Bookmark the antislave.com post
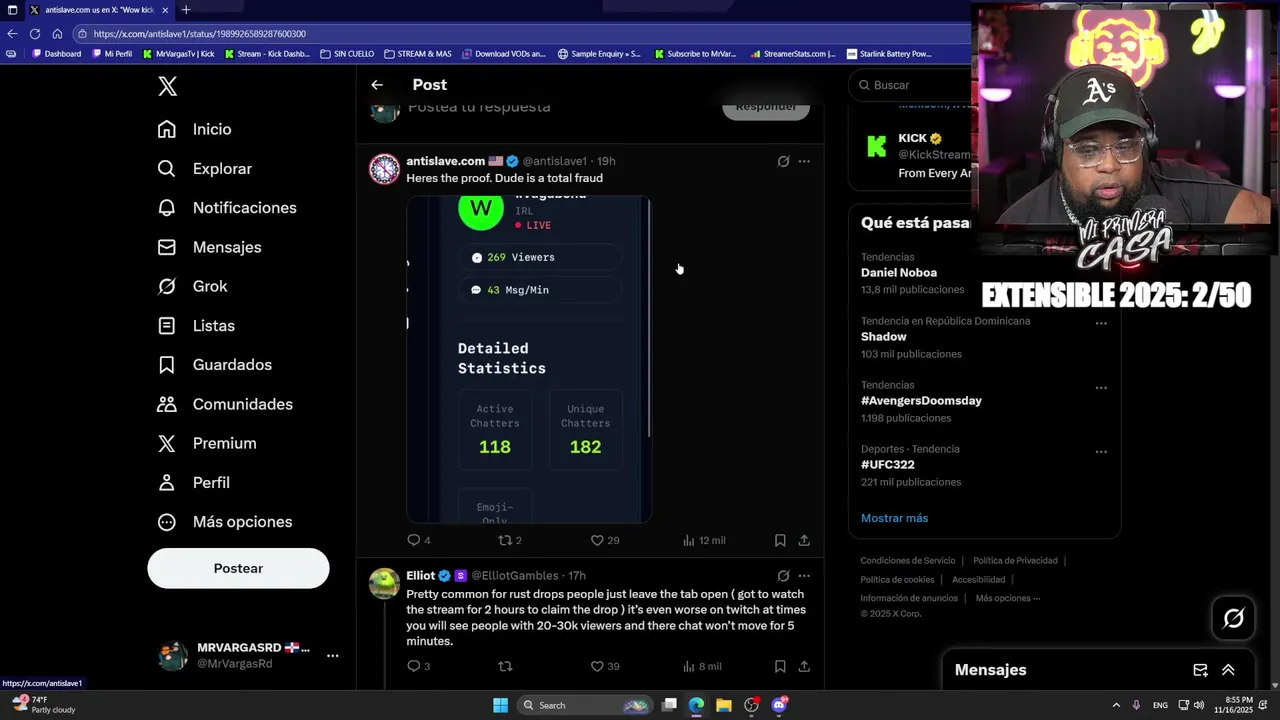The width and height of the screenshot is (1280, 720). coord(780,540)
